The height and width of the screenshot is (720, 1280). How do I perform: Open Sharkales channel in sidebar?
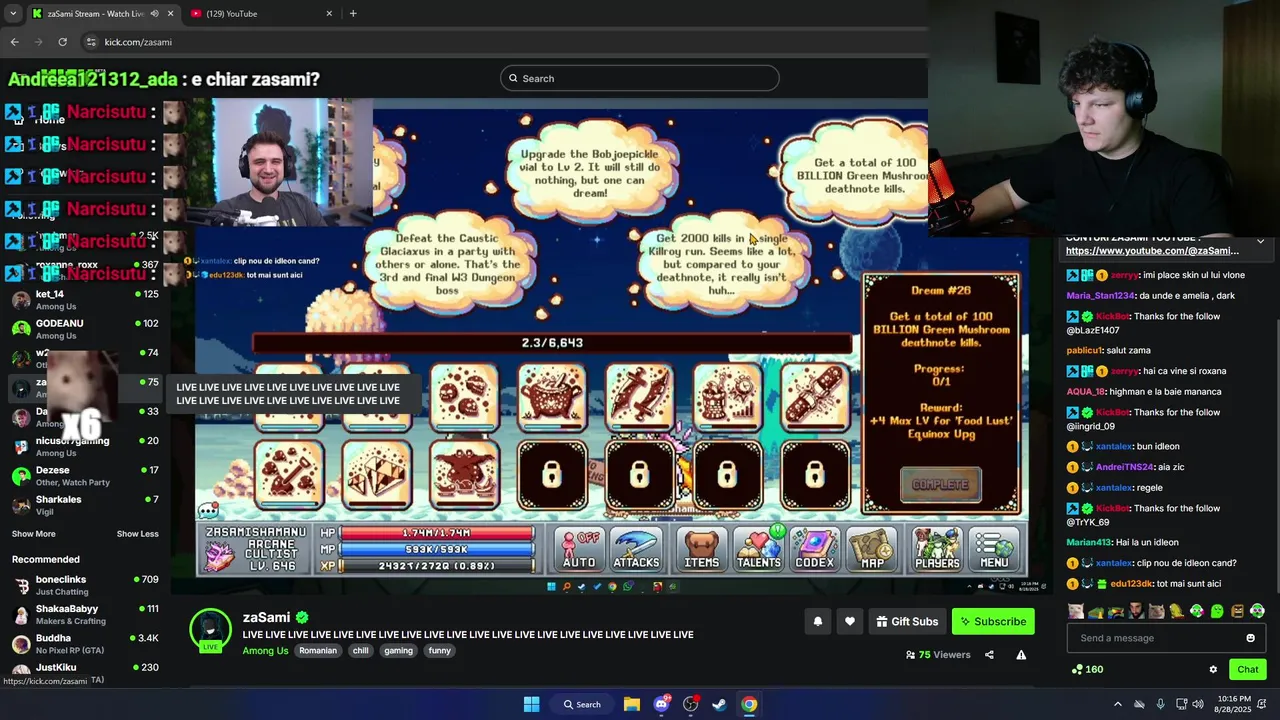(x=85, y=505)
